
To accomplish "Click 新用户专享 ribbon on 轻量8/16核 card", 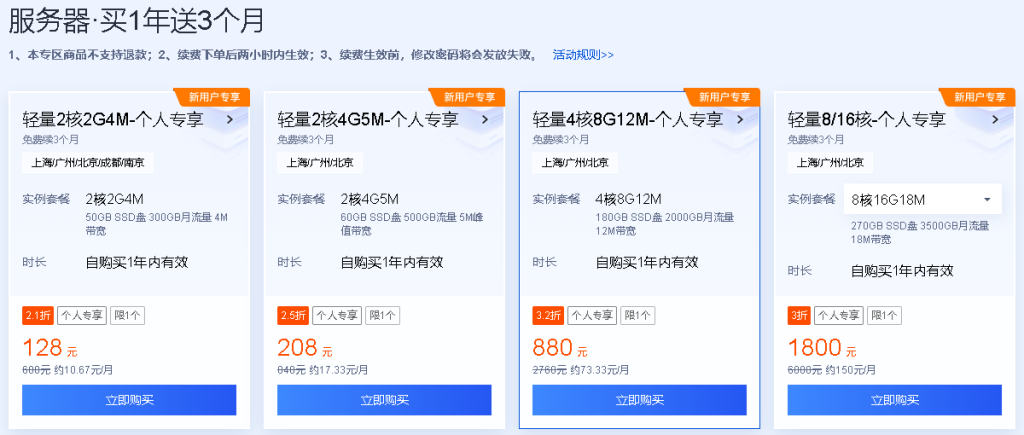I will 978,97.
